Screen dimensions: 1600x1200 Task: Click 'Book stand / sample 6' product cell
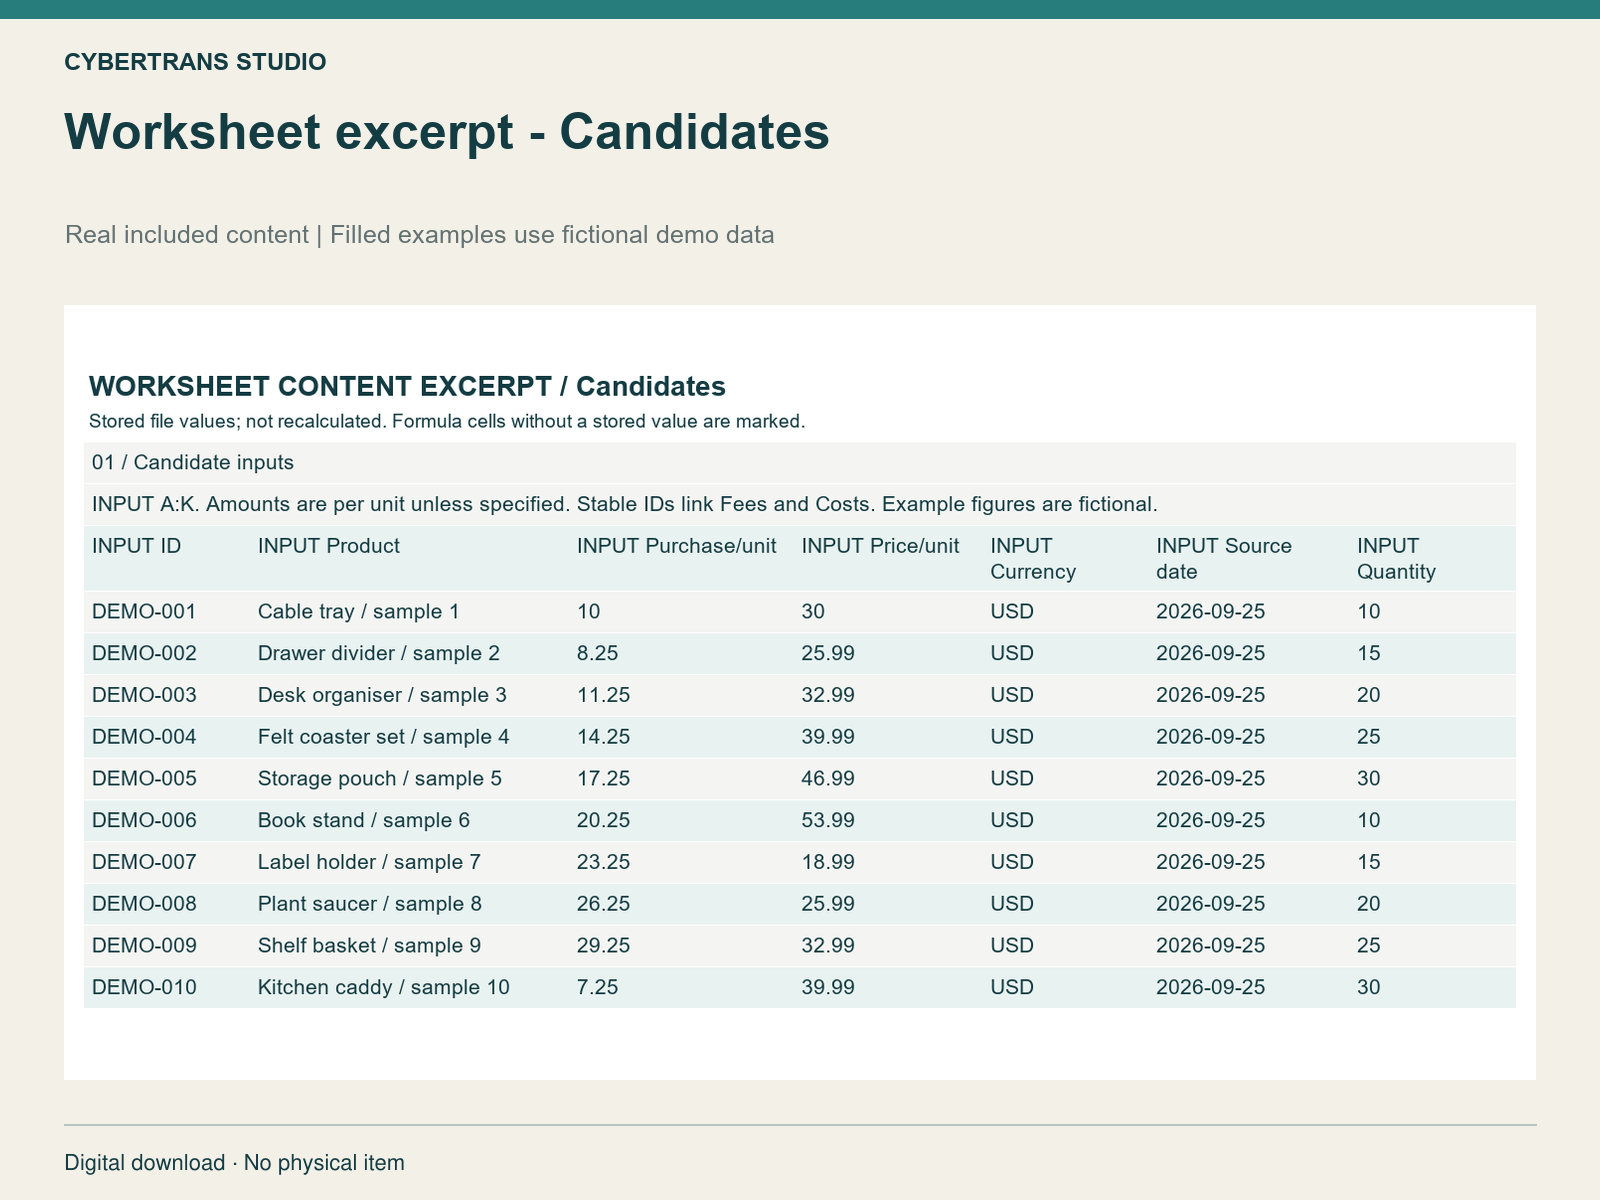pos(364,821)
